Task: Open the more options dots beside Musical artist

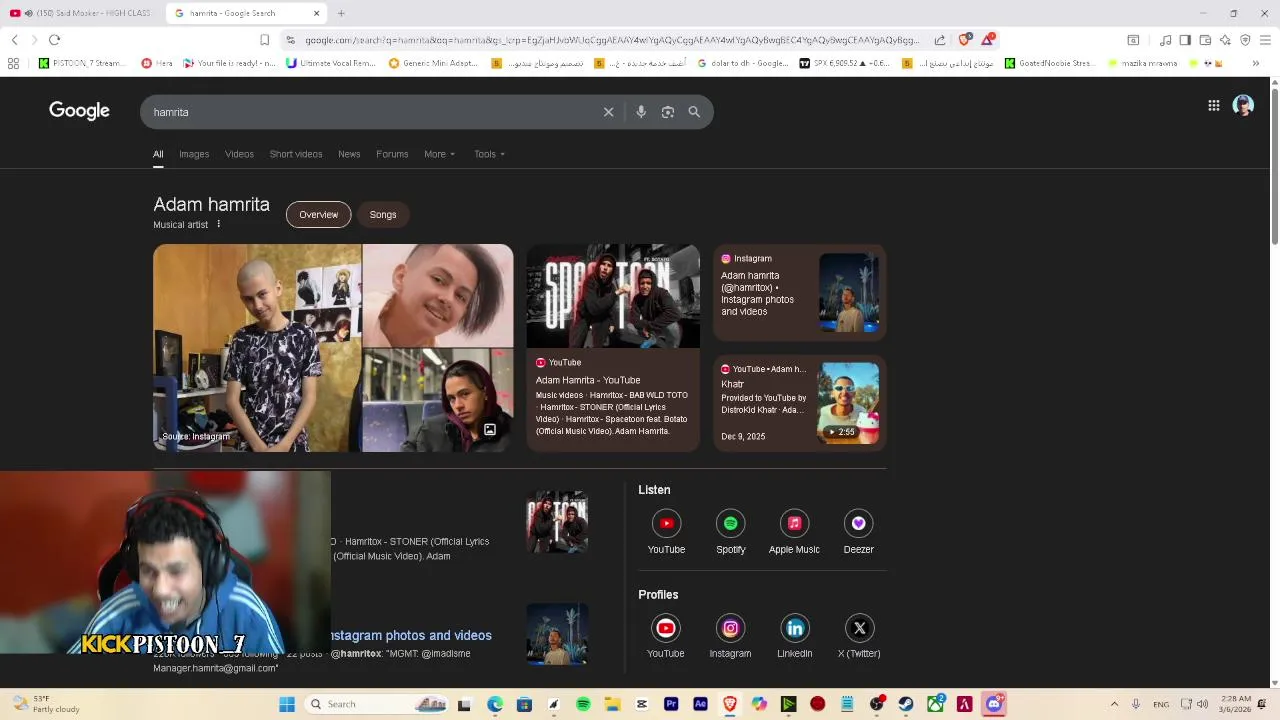Action: (218, 224)
